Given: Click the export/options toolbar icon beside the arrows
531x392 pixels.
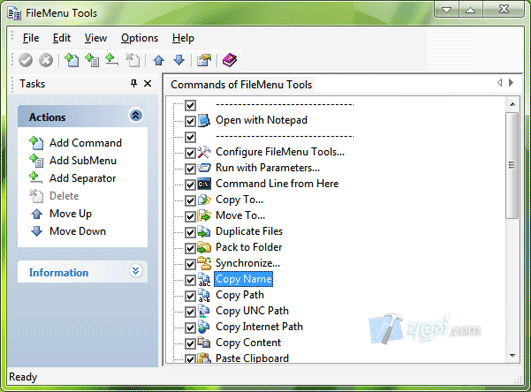Looking at the screenshot, I should (204, 60).
